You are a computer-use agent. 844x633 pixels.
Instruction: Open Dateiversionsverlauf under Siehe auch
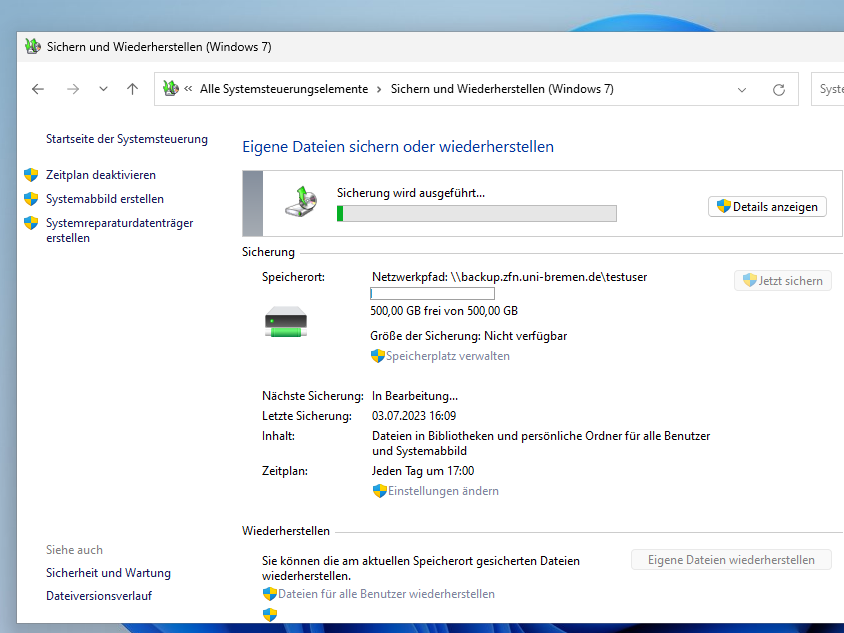click(x=99, y=596)
